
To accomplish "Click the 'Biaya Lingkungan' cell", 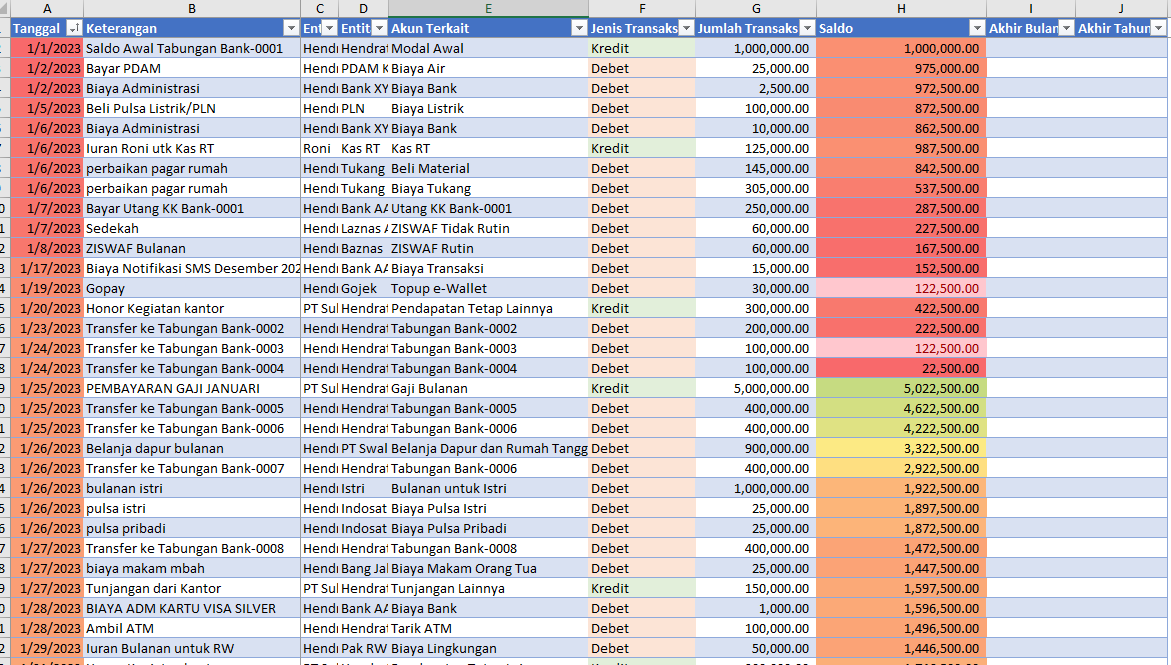I will (488, 649).
